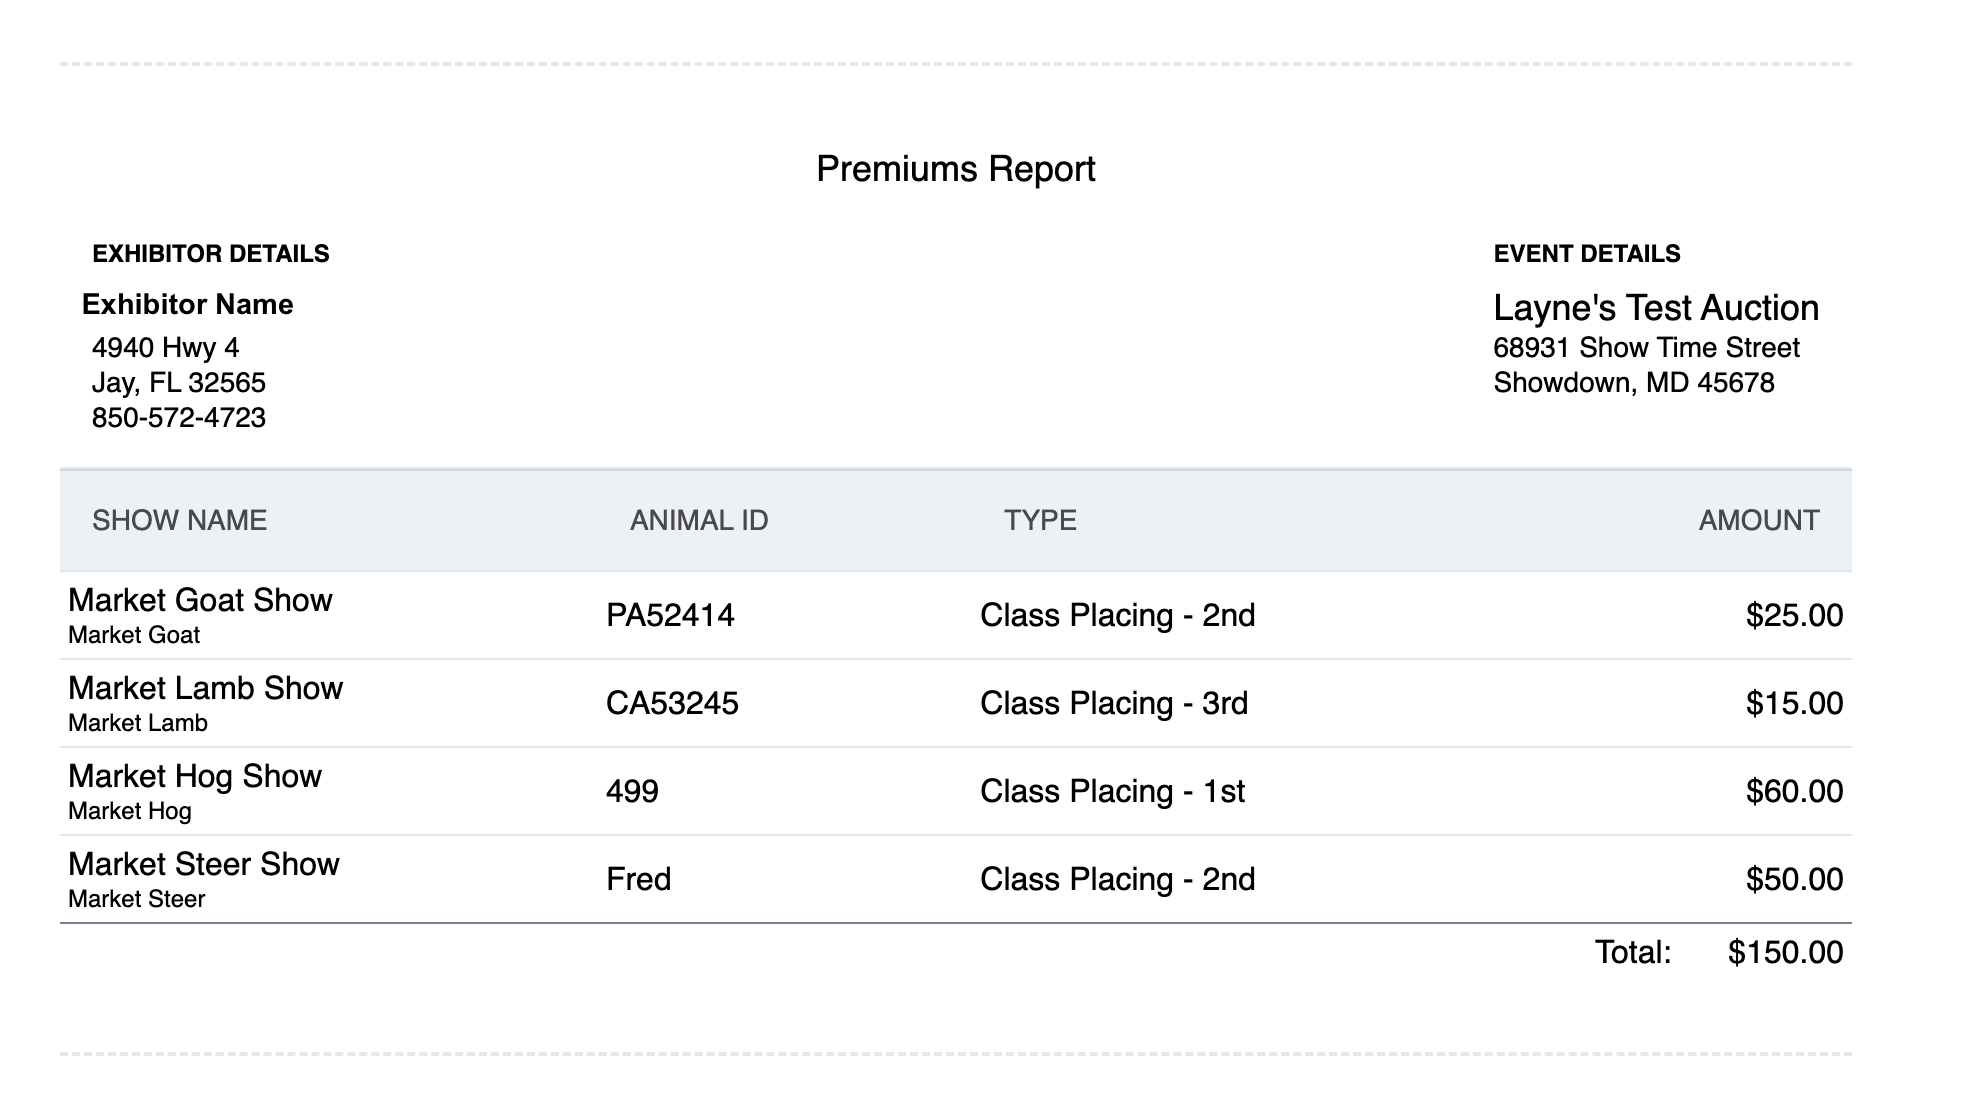Click the $50.00 amount
The height and width of the screenshot is (1110, 1980).
coord(1794,879)
